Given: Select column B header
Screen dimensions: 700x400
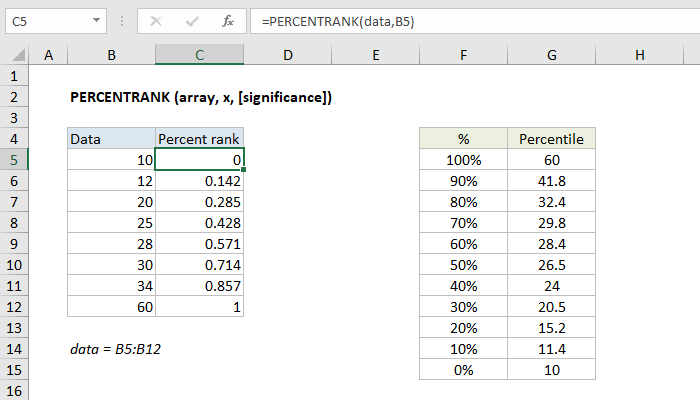Looking at the screenshot, I should click(112, 55).
